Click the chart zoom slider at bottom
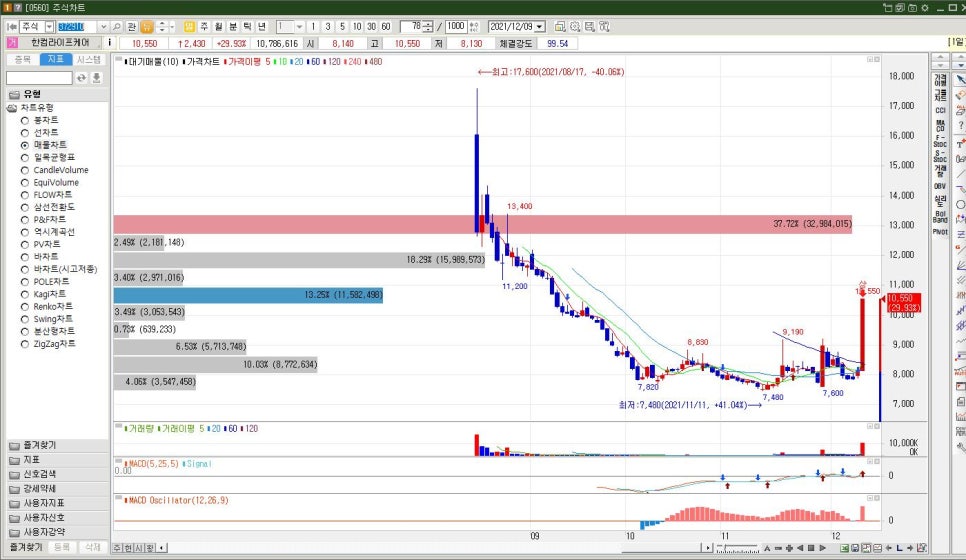 click(737, 548)
